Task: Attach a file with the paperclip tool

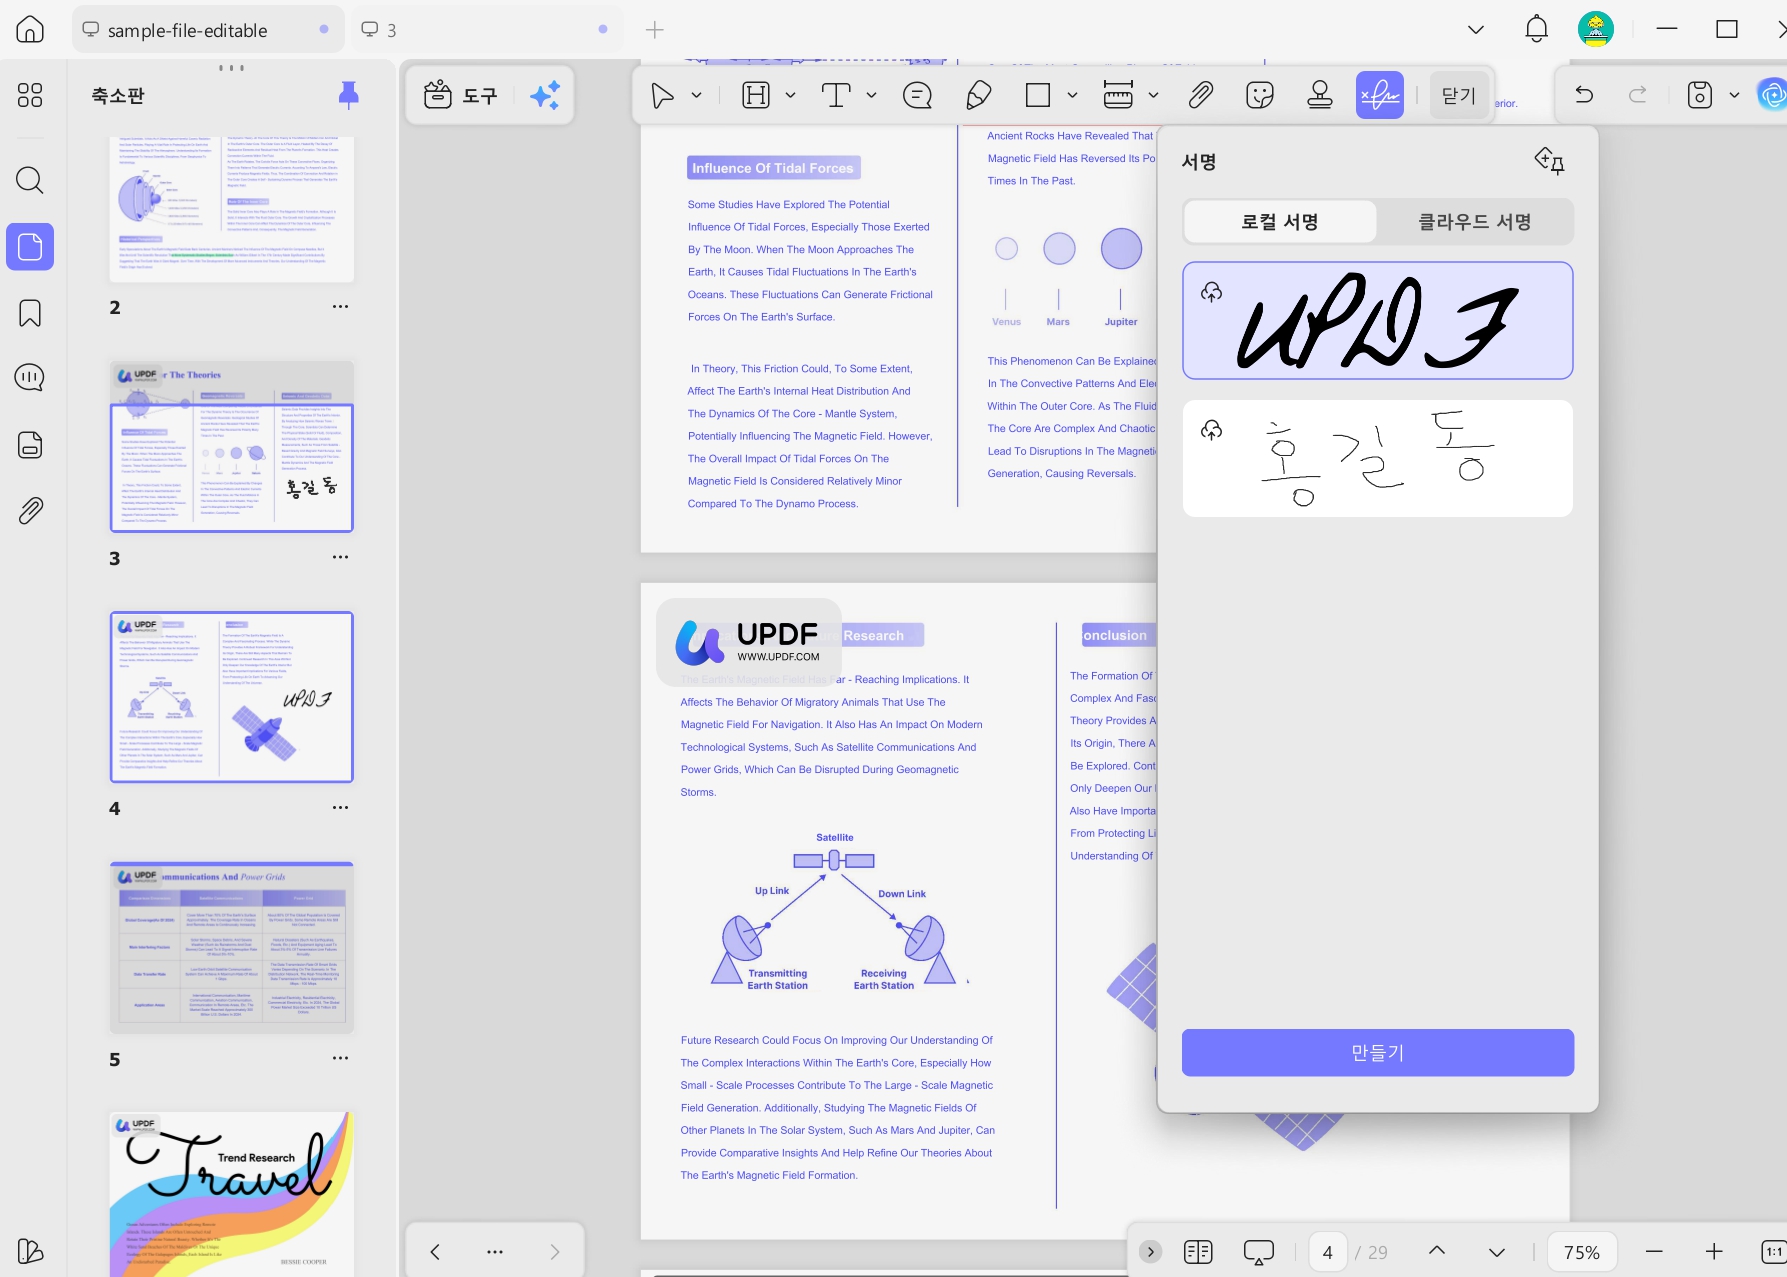Action: pos(1200,95)
